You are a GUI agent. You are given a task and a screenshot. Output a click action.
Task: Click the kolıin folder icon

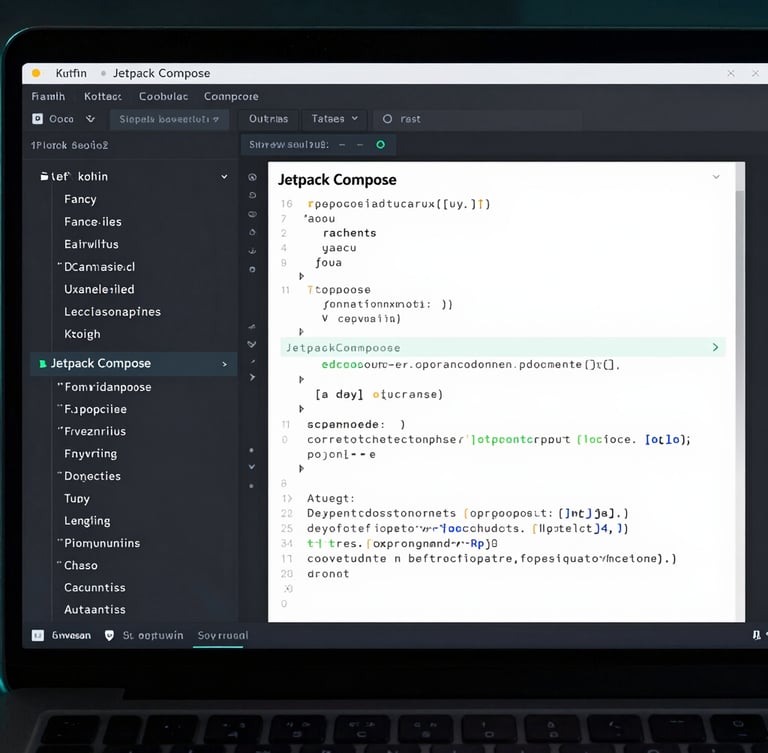[44, 176]
